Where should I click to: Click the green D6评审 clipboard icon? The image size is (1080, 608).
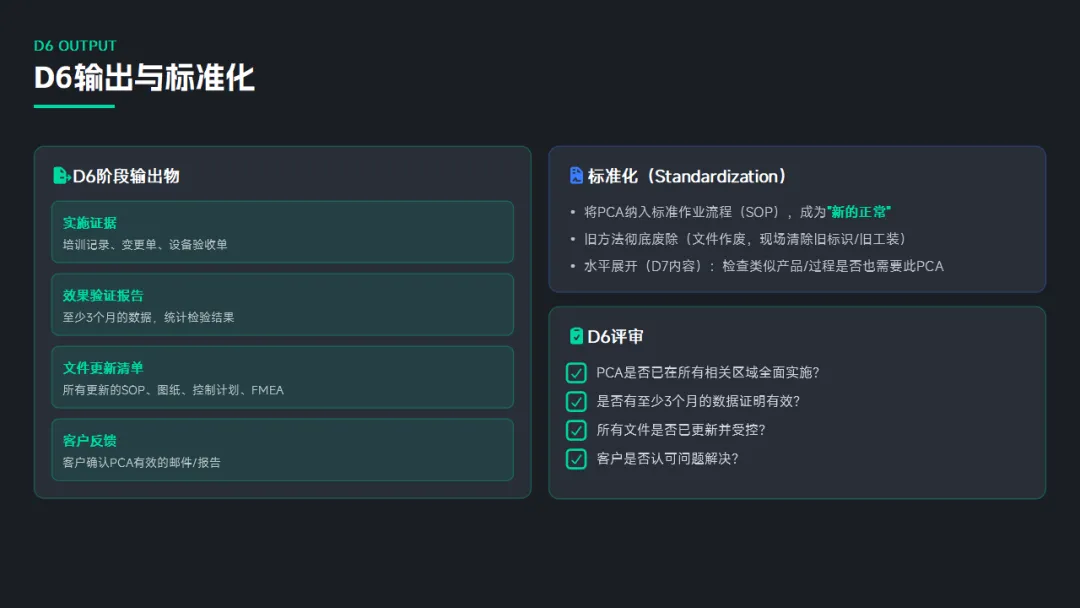coord(576,336)
